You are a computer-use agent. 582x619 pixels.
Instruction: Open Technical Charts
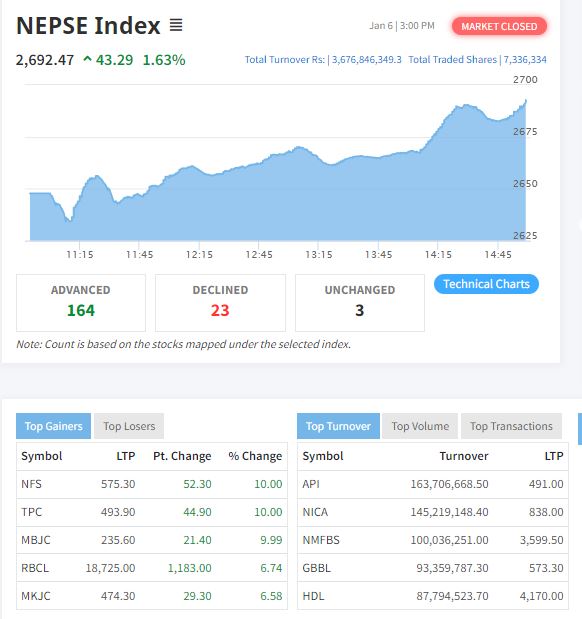[x=486, y=284]
